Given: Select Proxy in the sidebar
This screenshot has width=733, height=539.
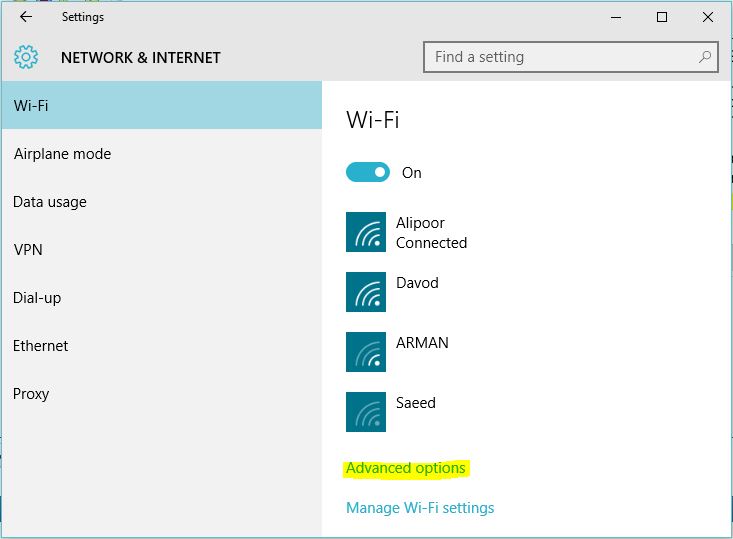Looking at the screenshot, I should [31, 394].
